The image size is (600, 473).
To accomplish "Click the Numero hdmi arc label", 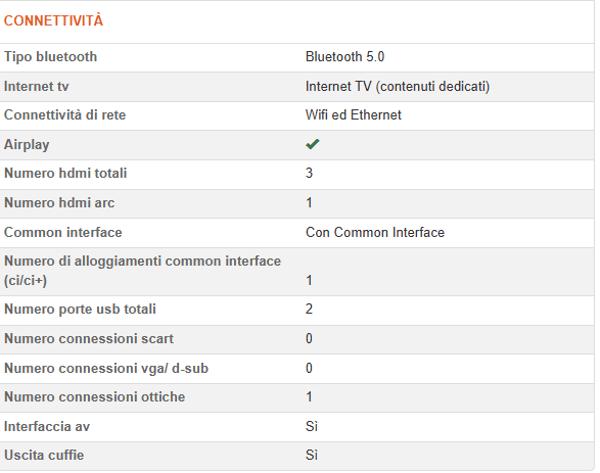I will [59, 203].
